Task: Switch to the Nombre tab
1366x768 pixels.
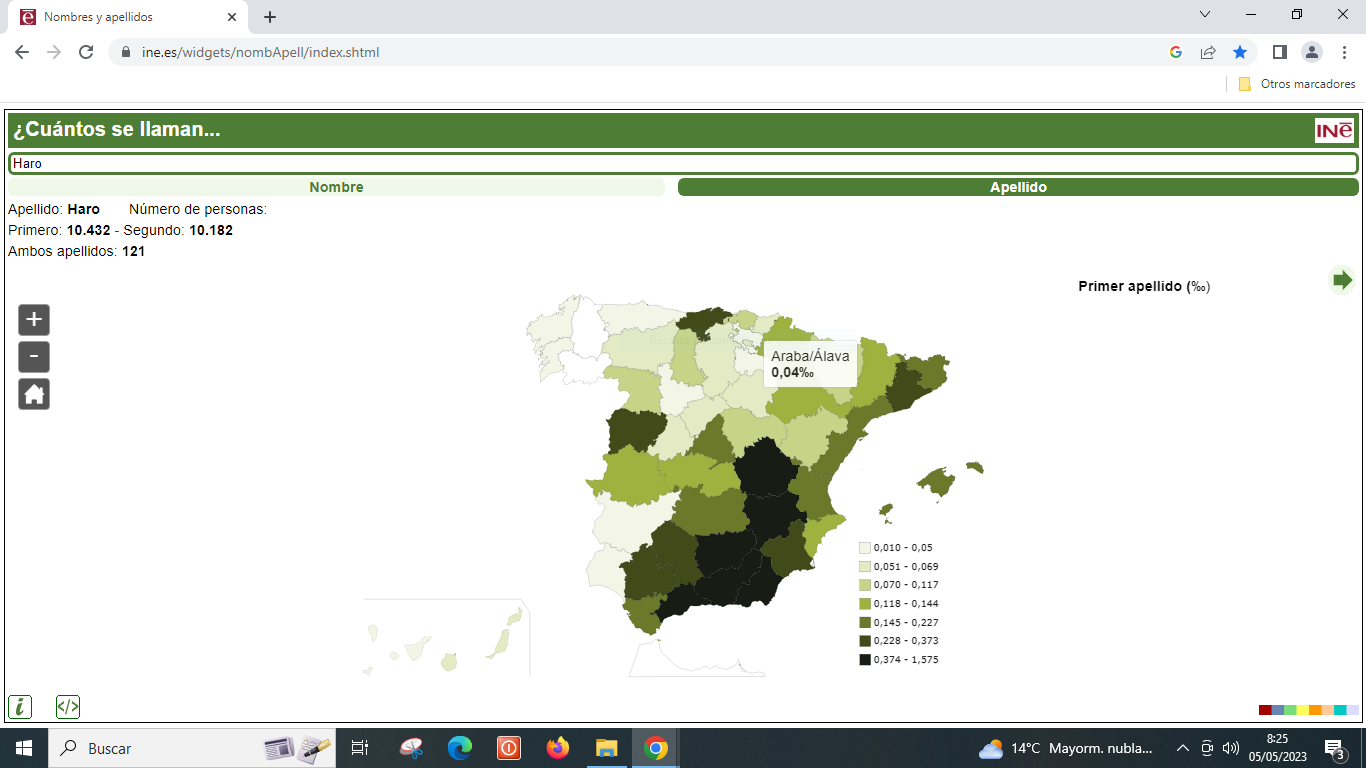Action: tap(336, 187)
